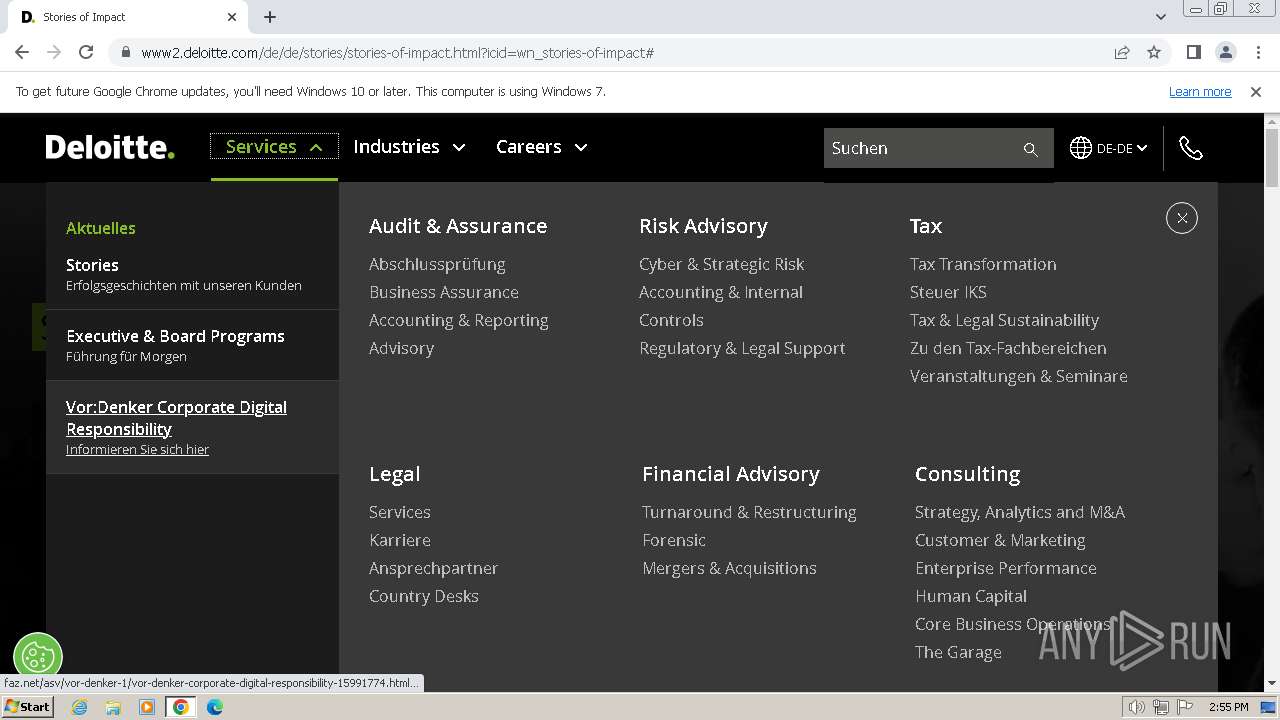Screen dimensions: 1280x720
Task: Click Accounting & Reporting Advisory
Action: pyautogui.click(x=459, y=334)
